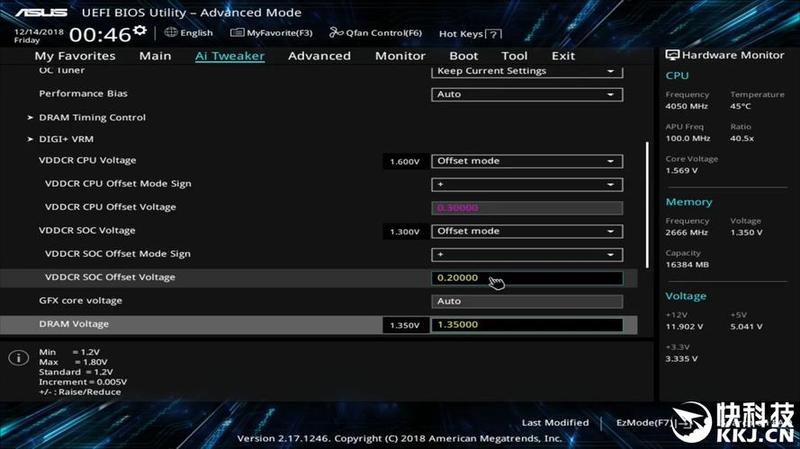Open the Exit tab
This screenshot has width=800, height=449.
pyautogui.click(x=563, y=56)
